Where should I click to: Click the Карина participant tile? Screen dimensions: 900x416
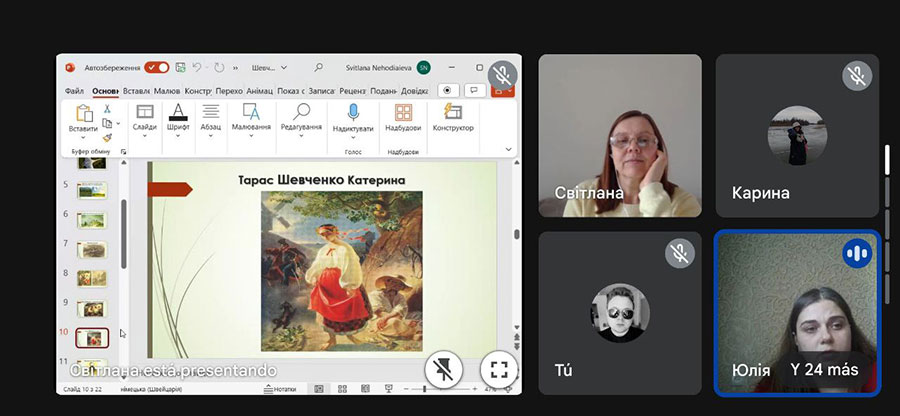pyautogui.click(x=797, y=135)
